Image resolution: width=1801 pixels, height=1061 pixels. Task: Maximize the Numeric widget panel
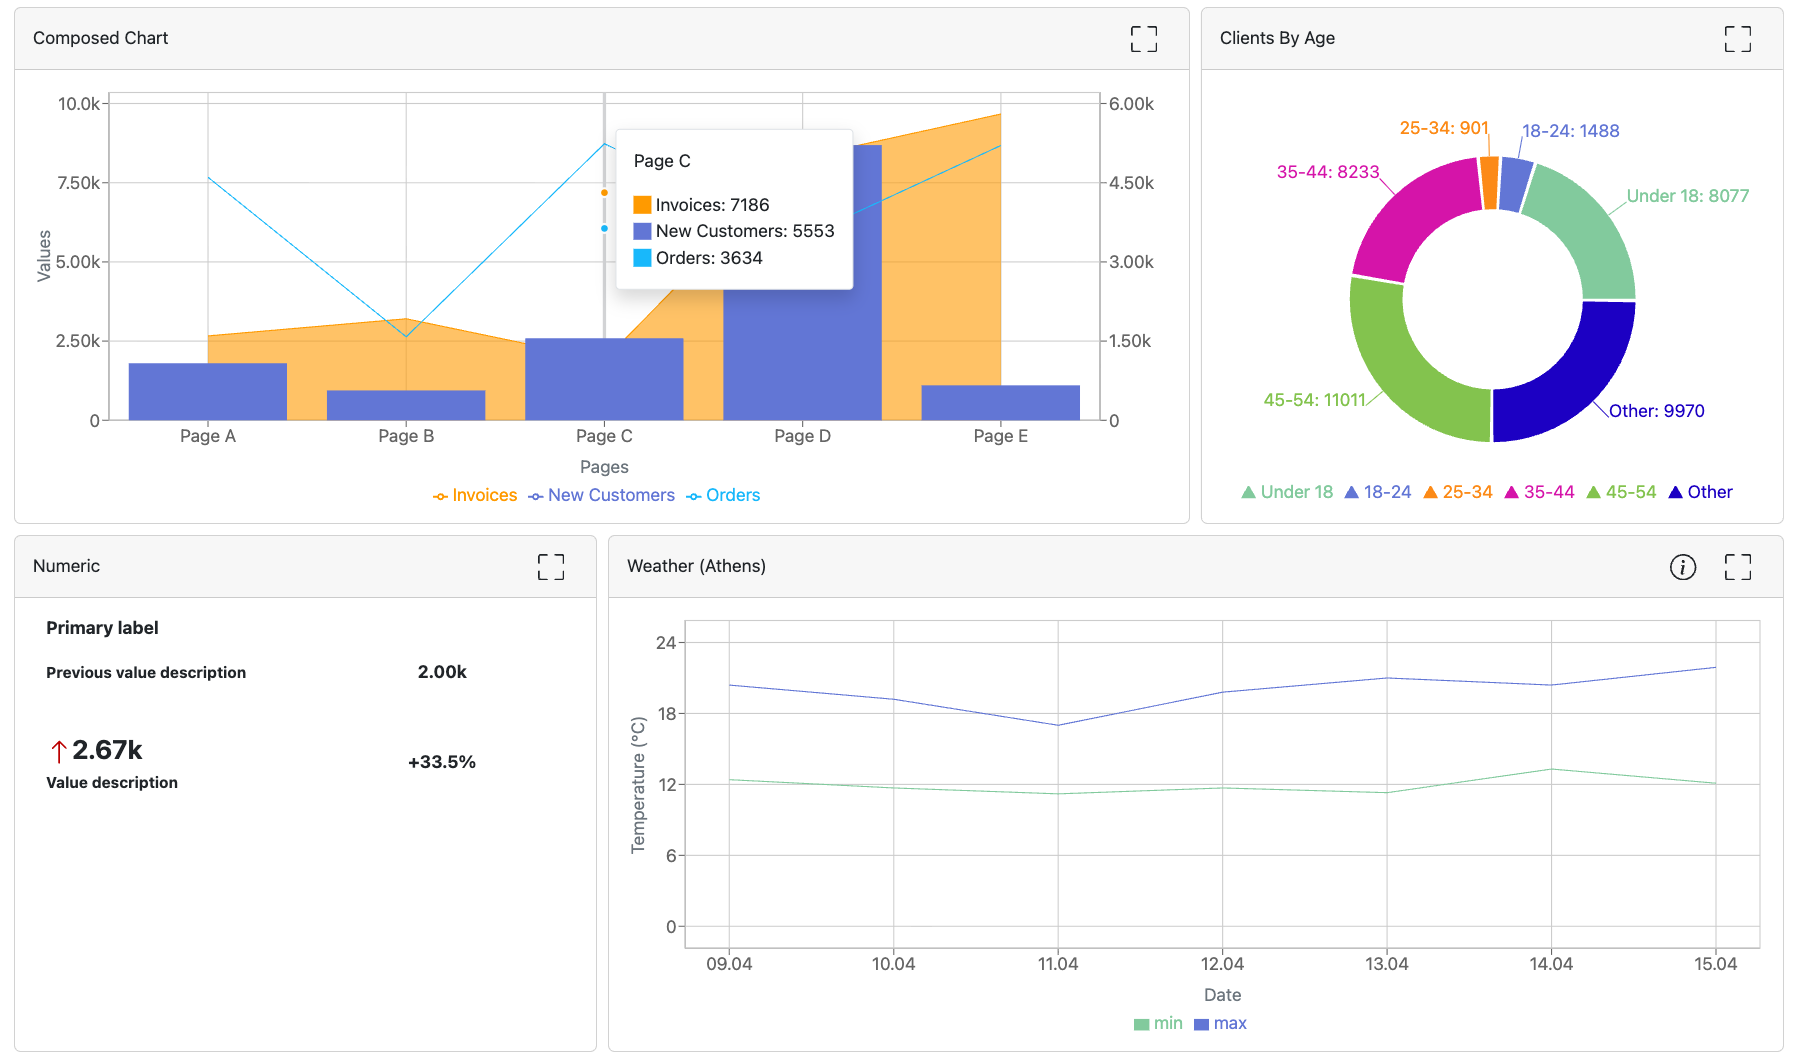(550, 567)
